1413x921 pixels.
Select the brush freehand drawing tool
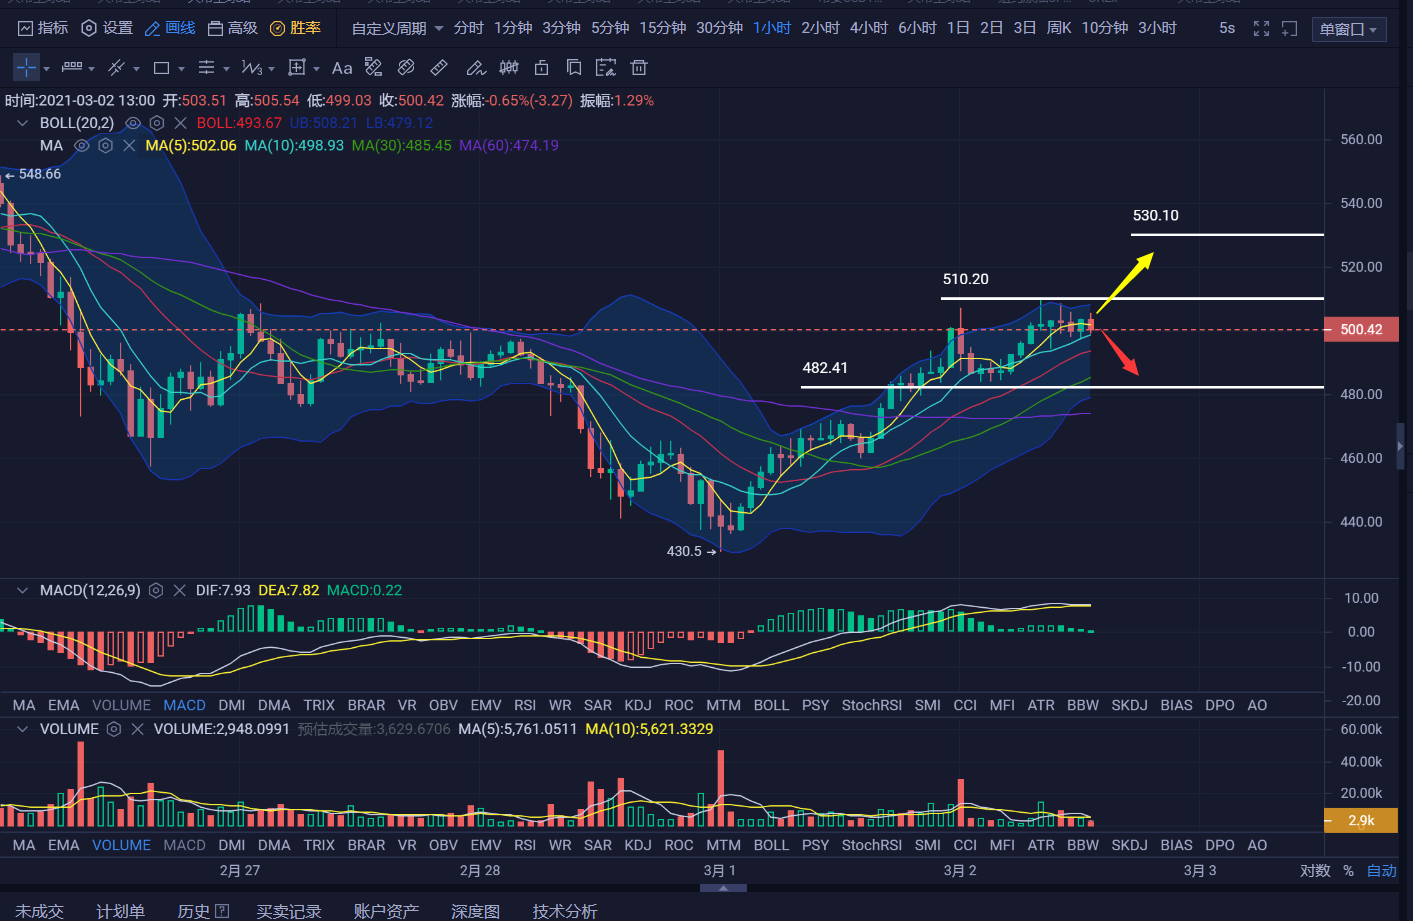[x=476, y=68]
